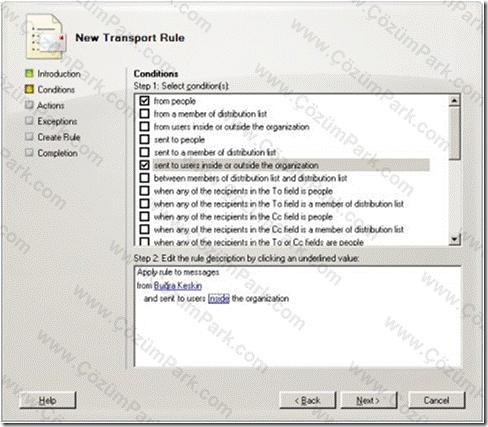Screen dimensions: 488x427
Task: Uncheck the 'from people' condition
Action: [x=144, y=101]
